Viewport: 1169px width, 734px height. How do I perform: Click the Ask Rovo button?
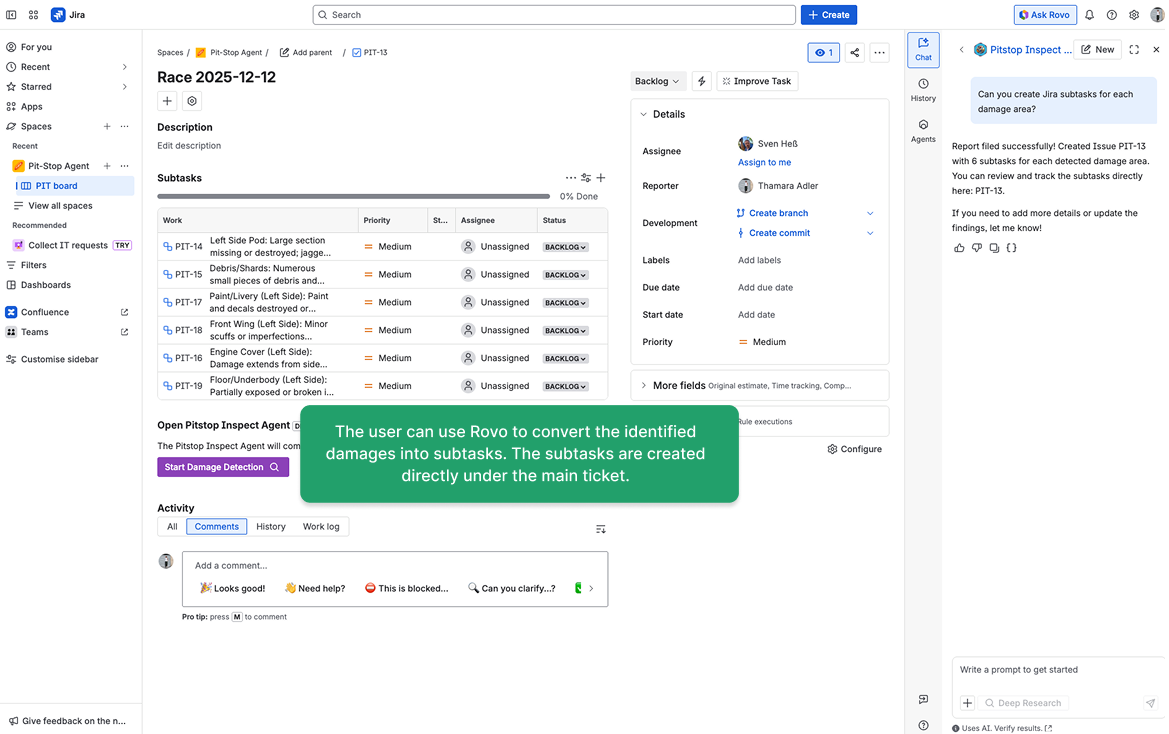pyautogui.click(x=1044, y=15)
